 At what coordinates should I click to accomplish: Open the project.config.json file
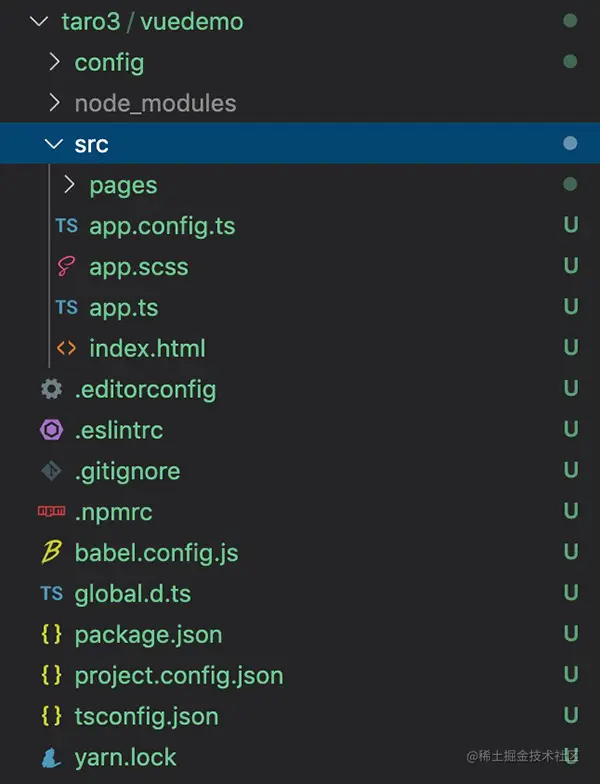pos(178,676)
